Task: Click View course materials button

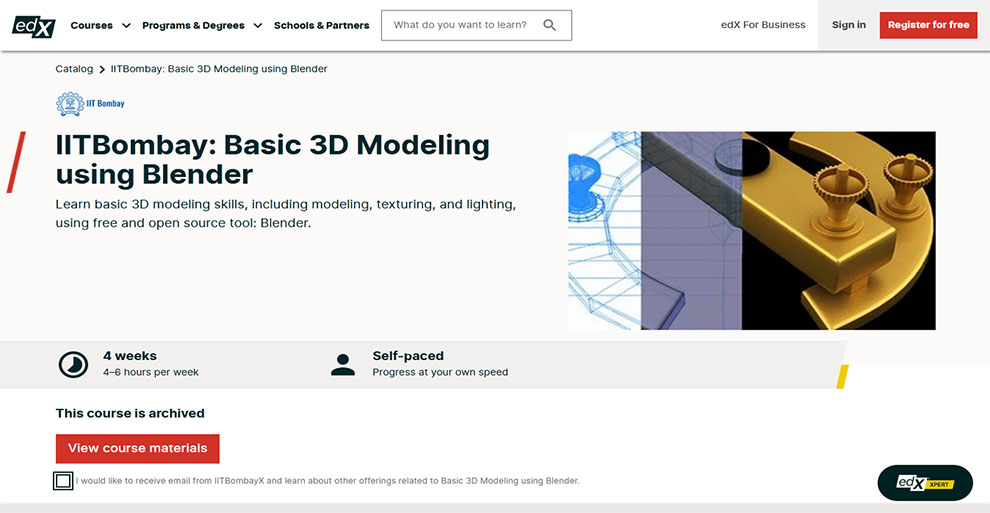Action: click(x=137, y=448)
